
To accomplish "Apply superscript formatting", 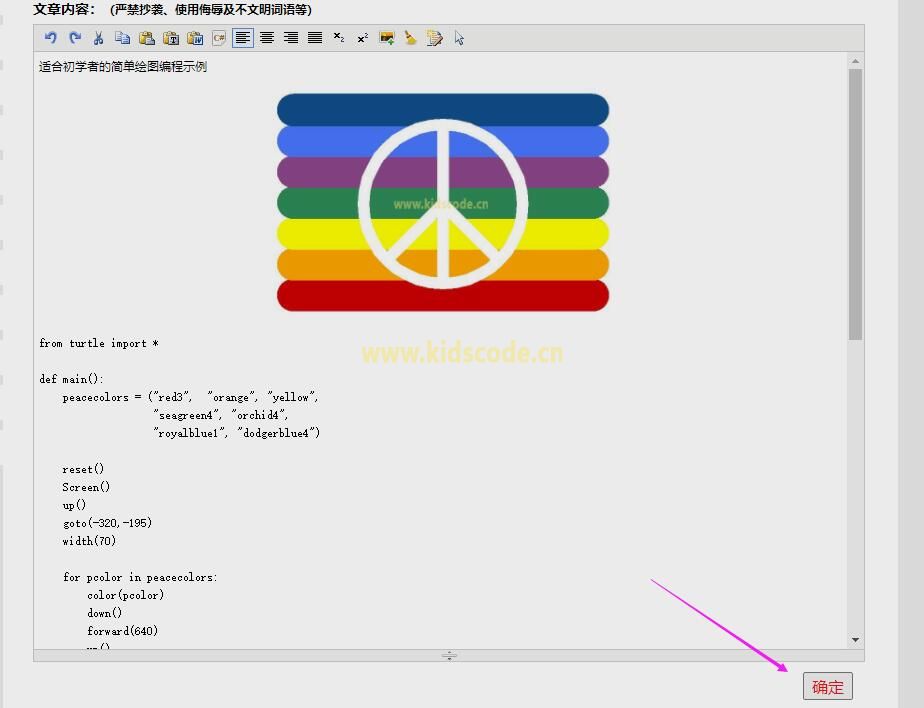I will coord(363,38).
